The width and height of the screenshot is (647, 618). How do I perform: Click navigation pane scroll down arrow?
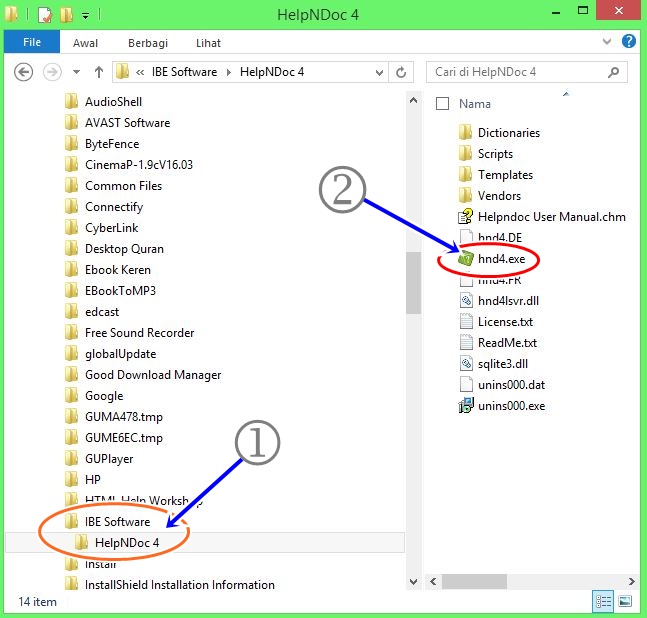tap(413, 582)
